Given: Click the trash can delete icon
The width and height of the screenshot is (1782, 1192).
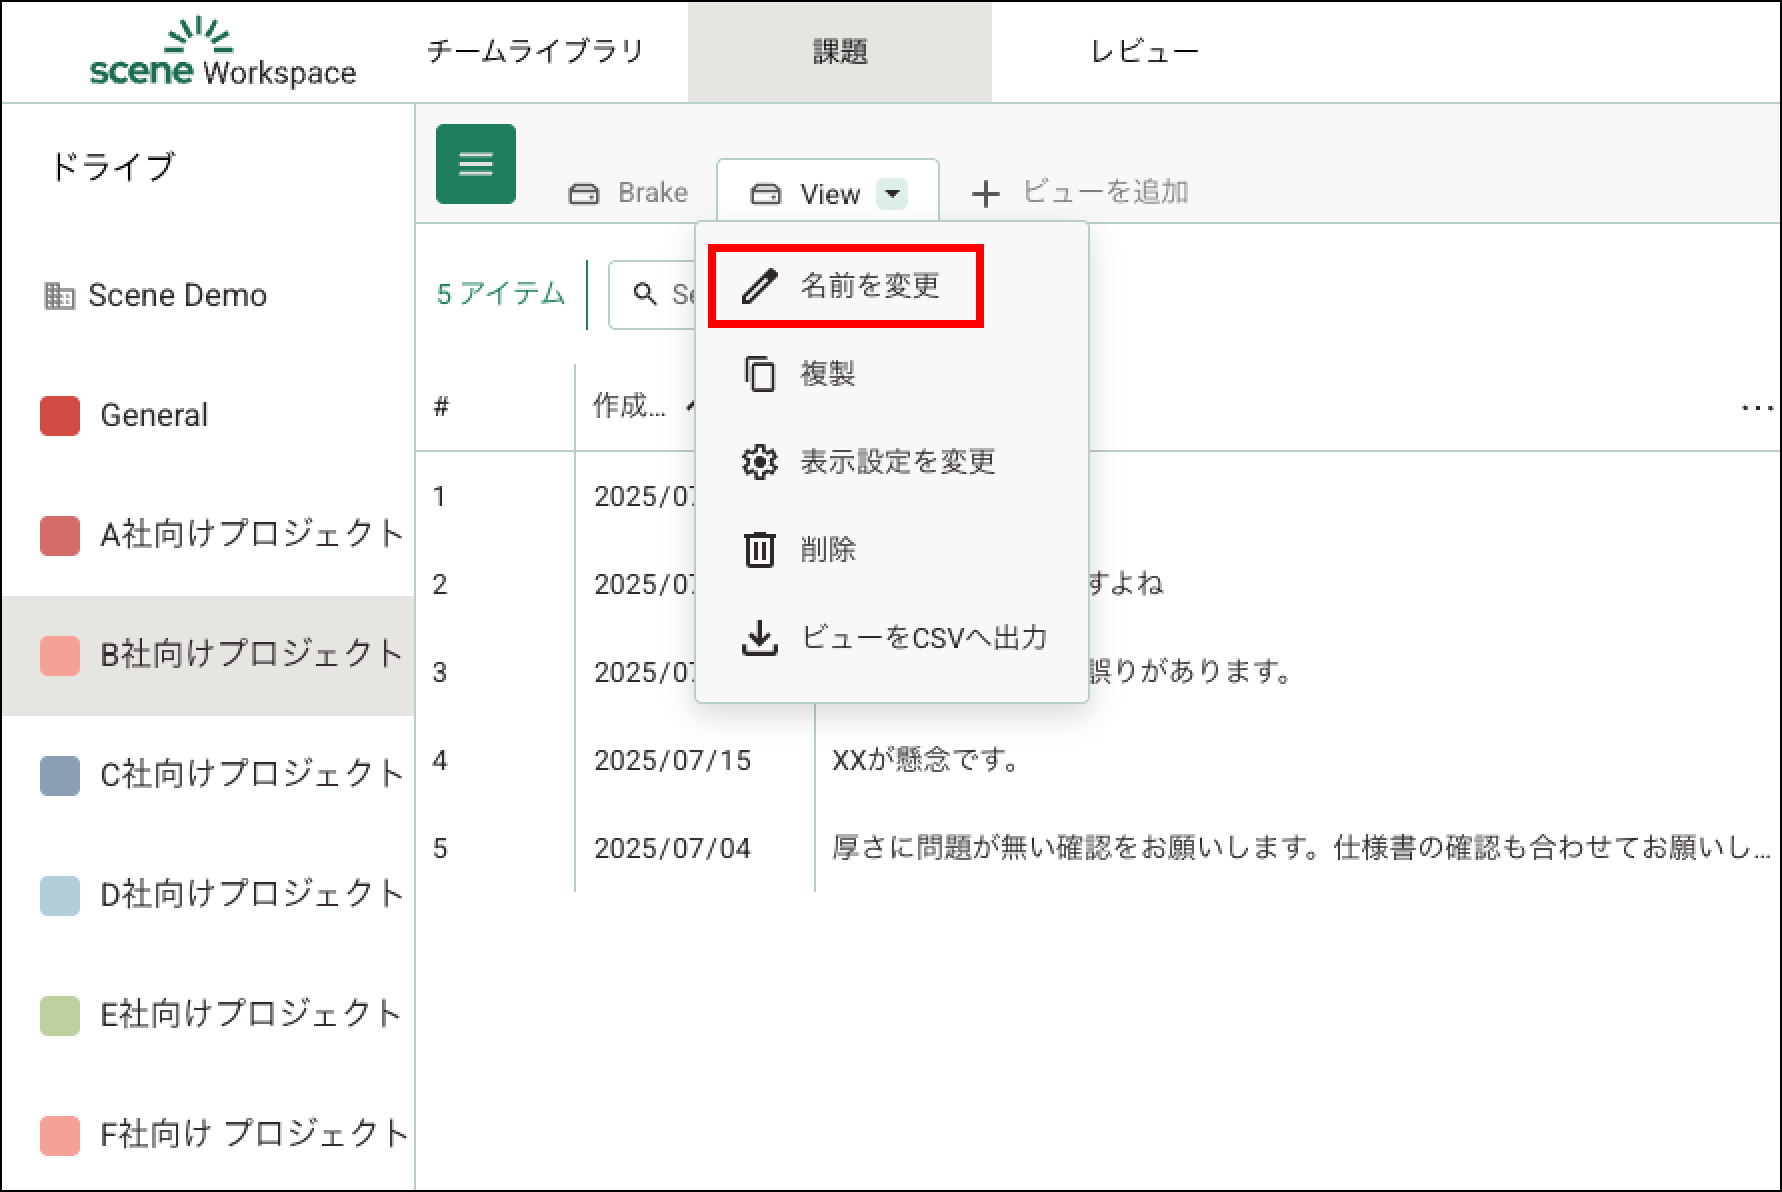Looking at the screenshot, I should coord(759,550).
